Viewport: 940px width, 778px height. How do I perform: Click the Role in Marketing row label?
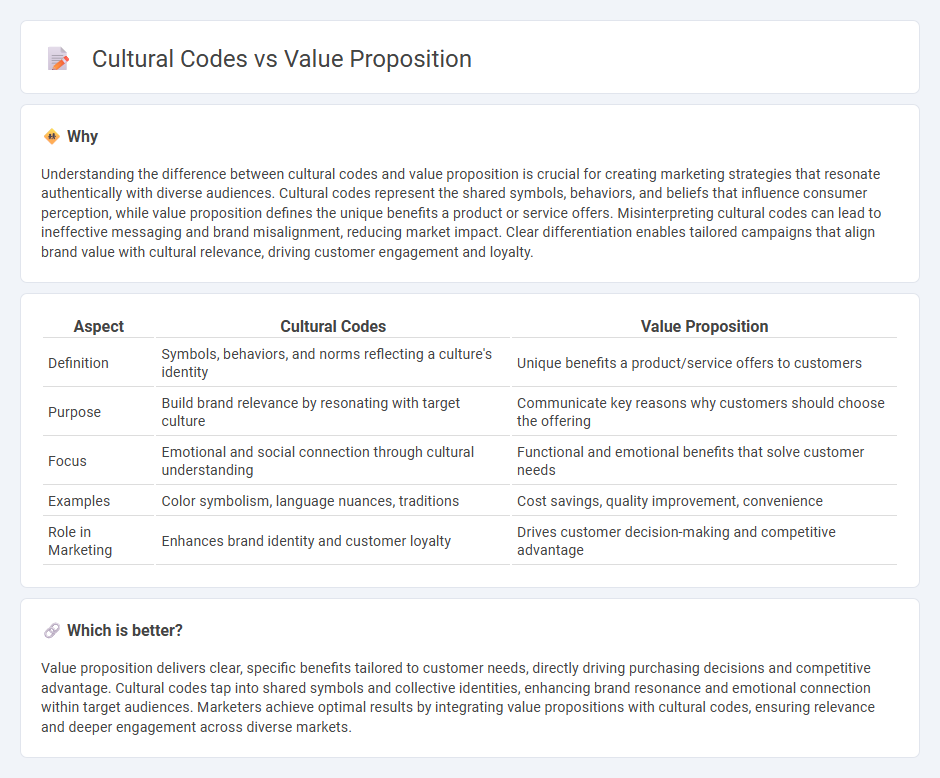coord(80,541)
